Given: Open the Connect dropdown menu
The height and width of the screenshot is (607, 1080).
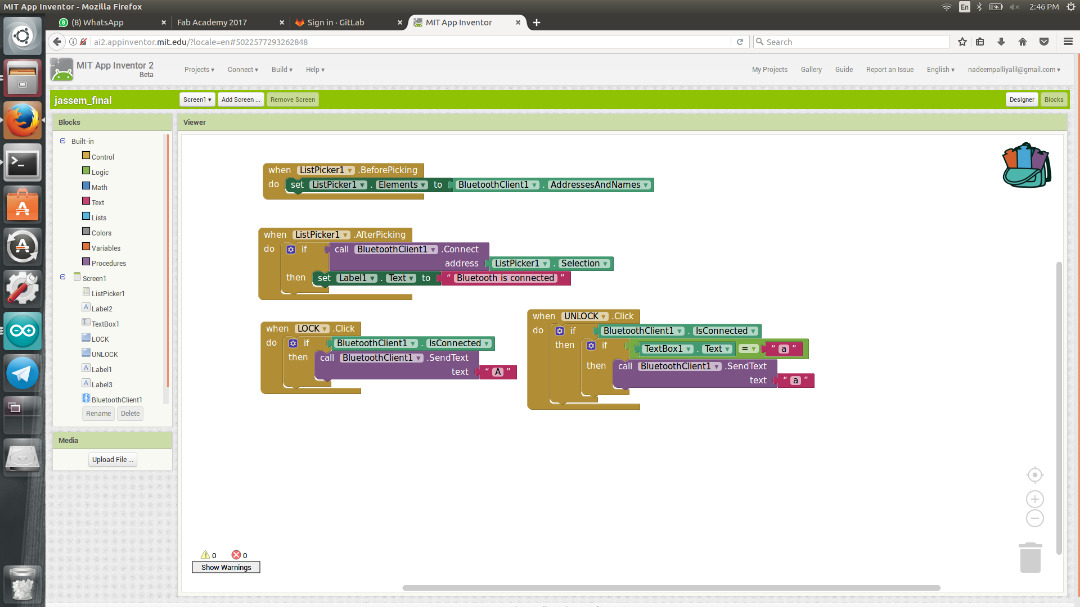Looking at the screenshot, I should point(242,70).
